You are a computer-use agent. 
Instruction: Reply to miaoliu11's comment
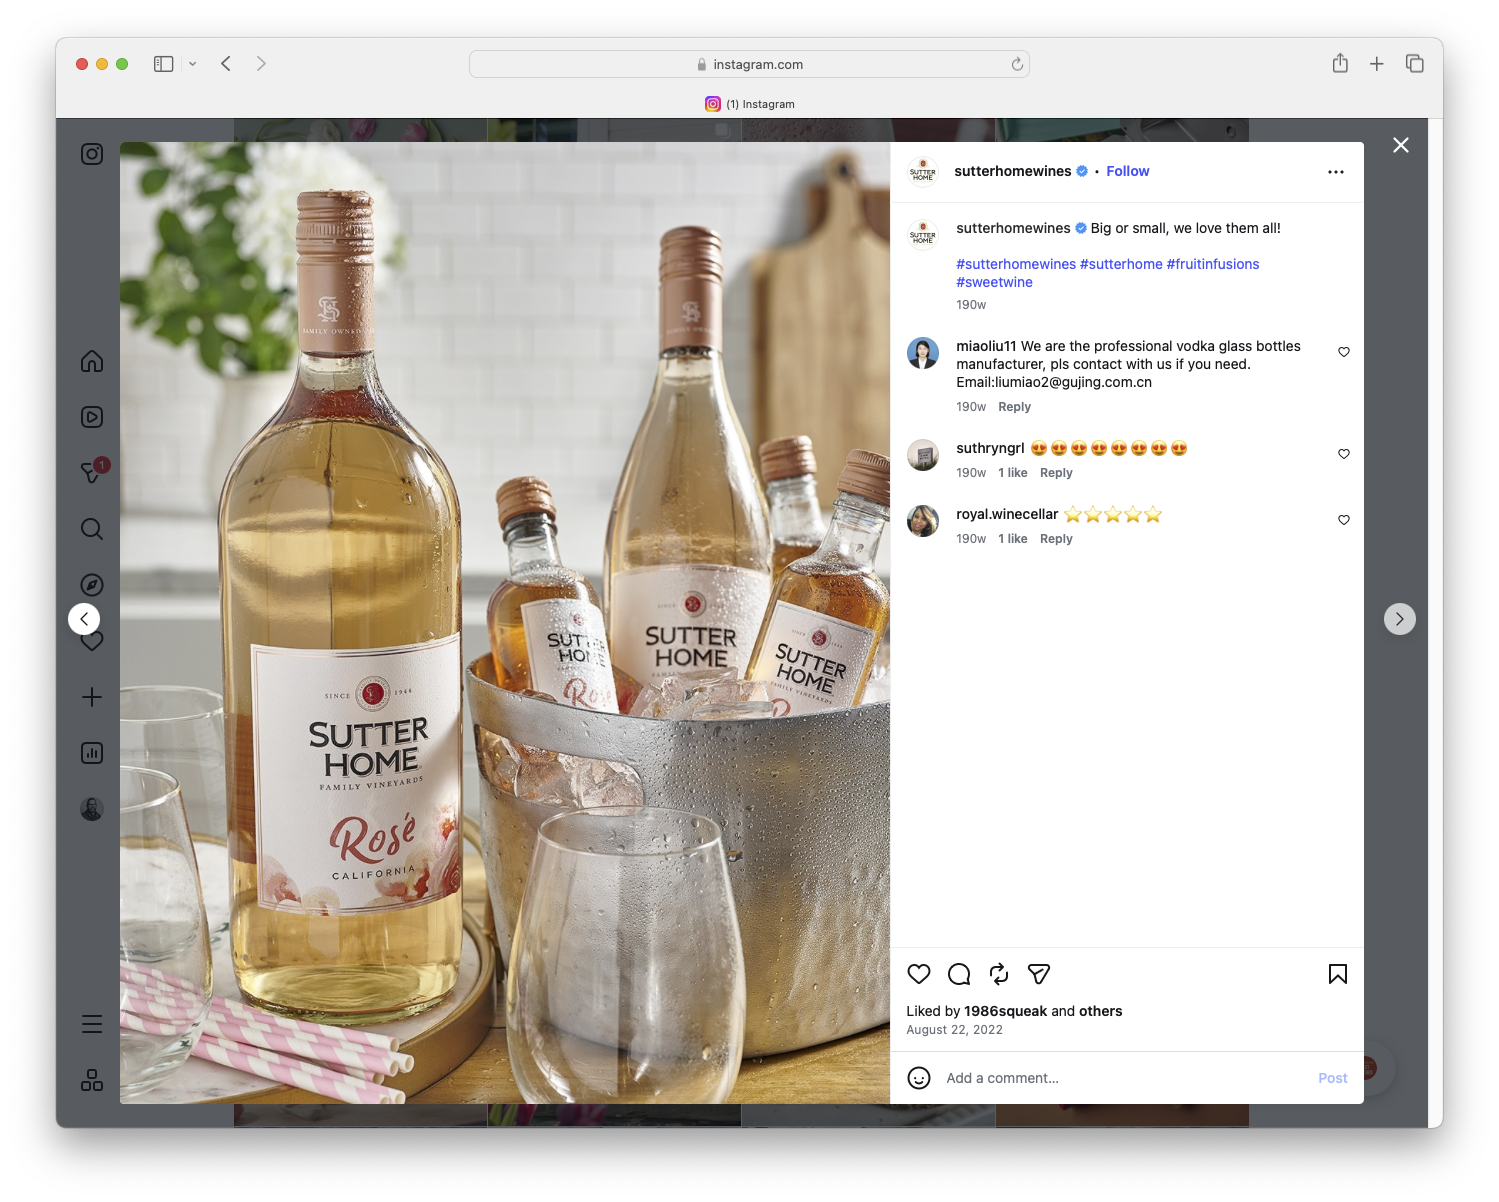(x=1014, y=407)
